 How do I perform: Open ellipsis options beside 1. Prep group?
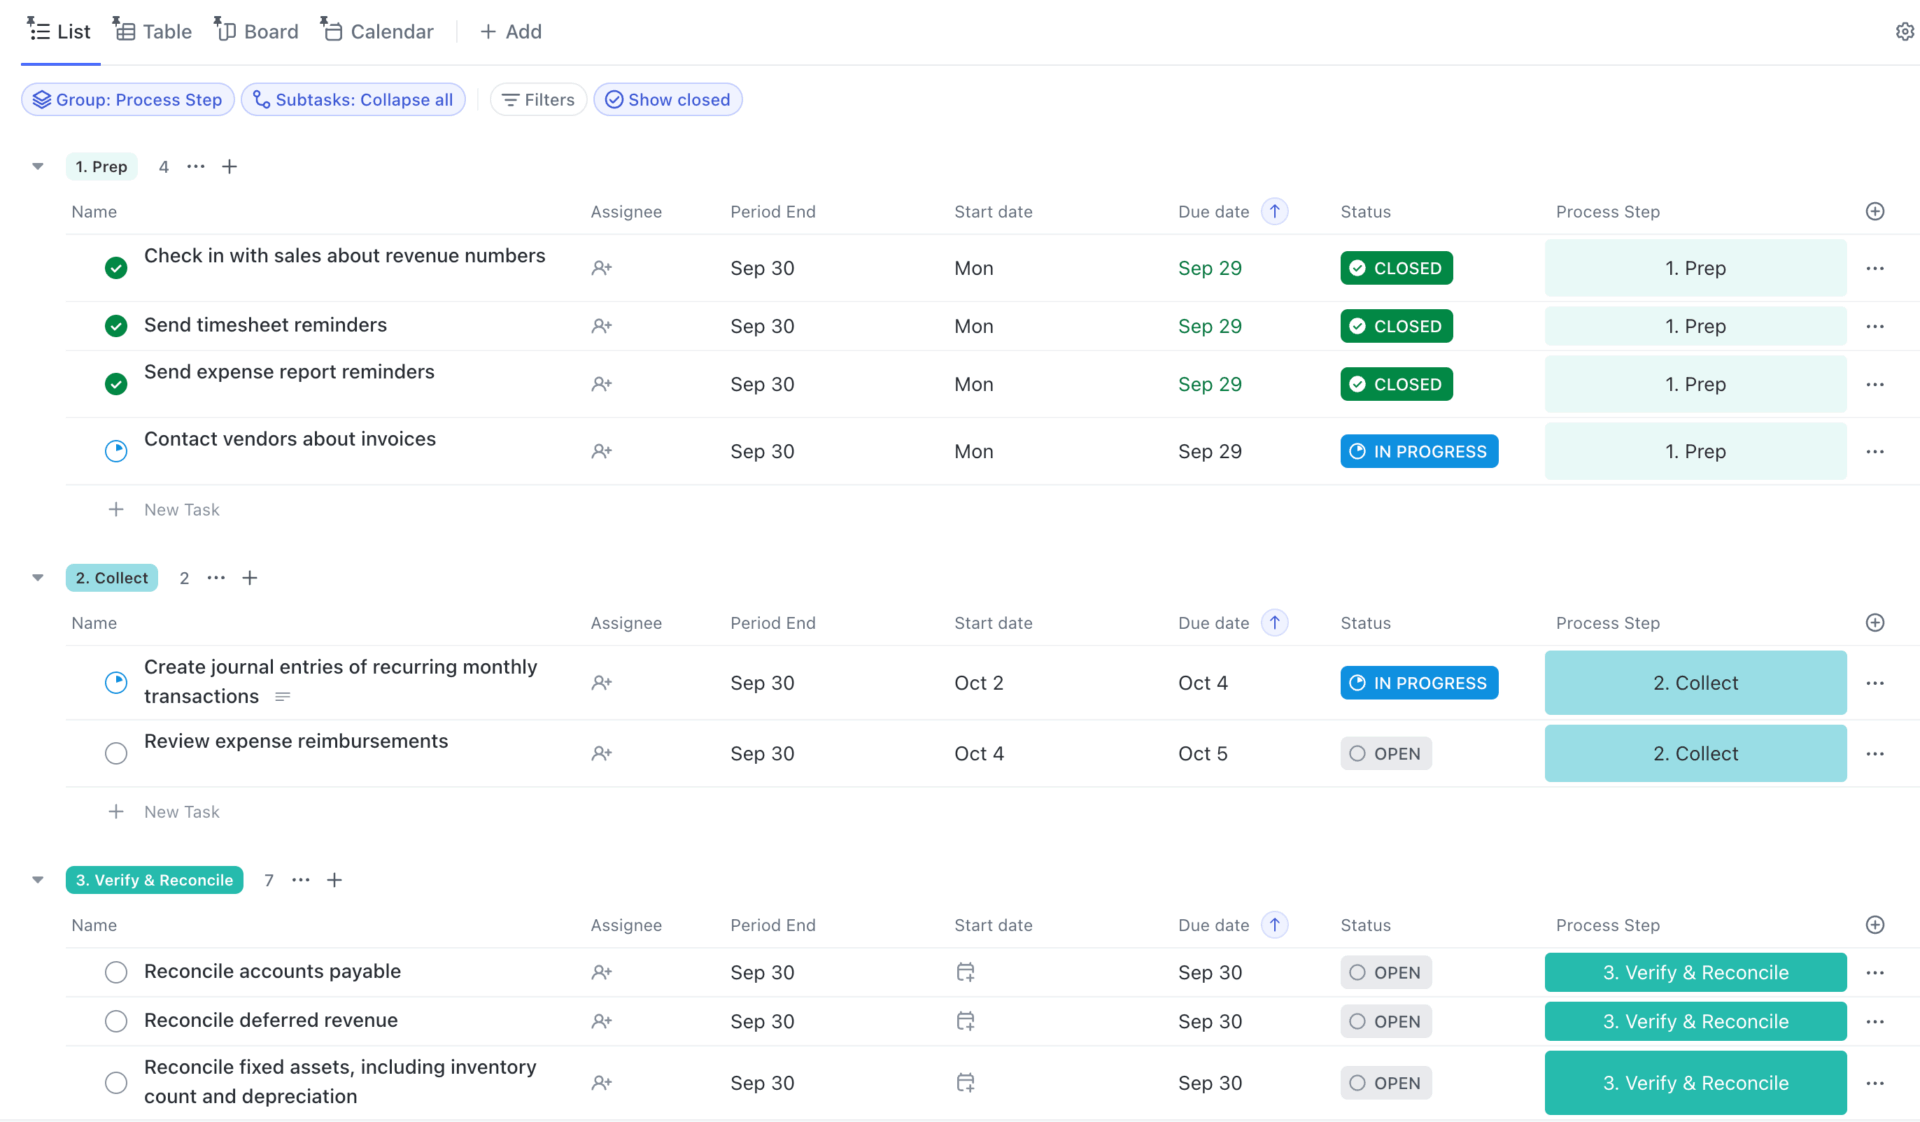point(196,166)
